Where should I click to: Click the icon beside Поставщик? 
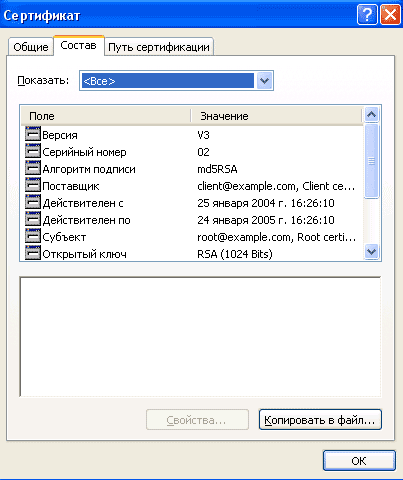(33, 185)
